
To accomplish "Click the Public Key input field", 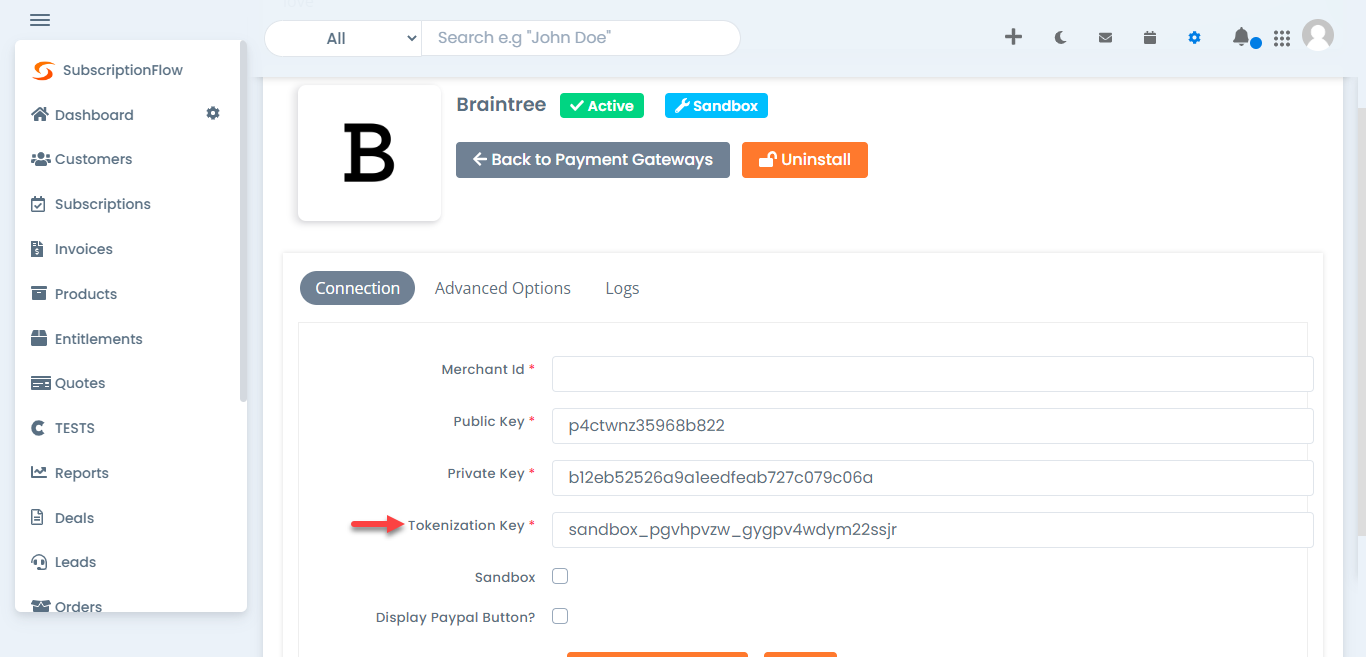I will point(932,426).
